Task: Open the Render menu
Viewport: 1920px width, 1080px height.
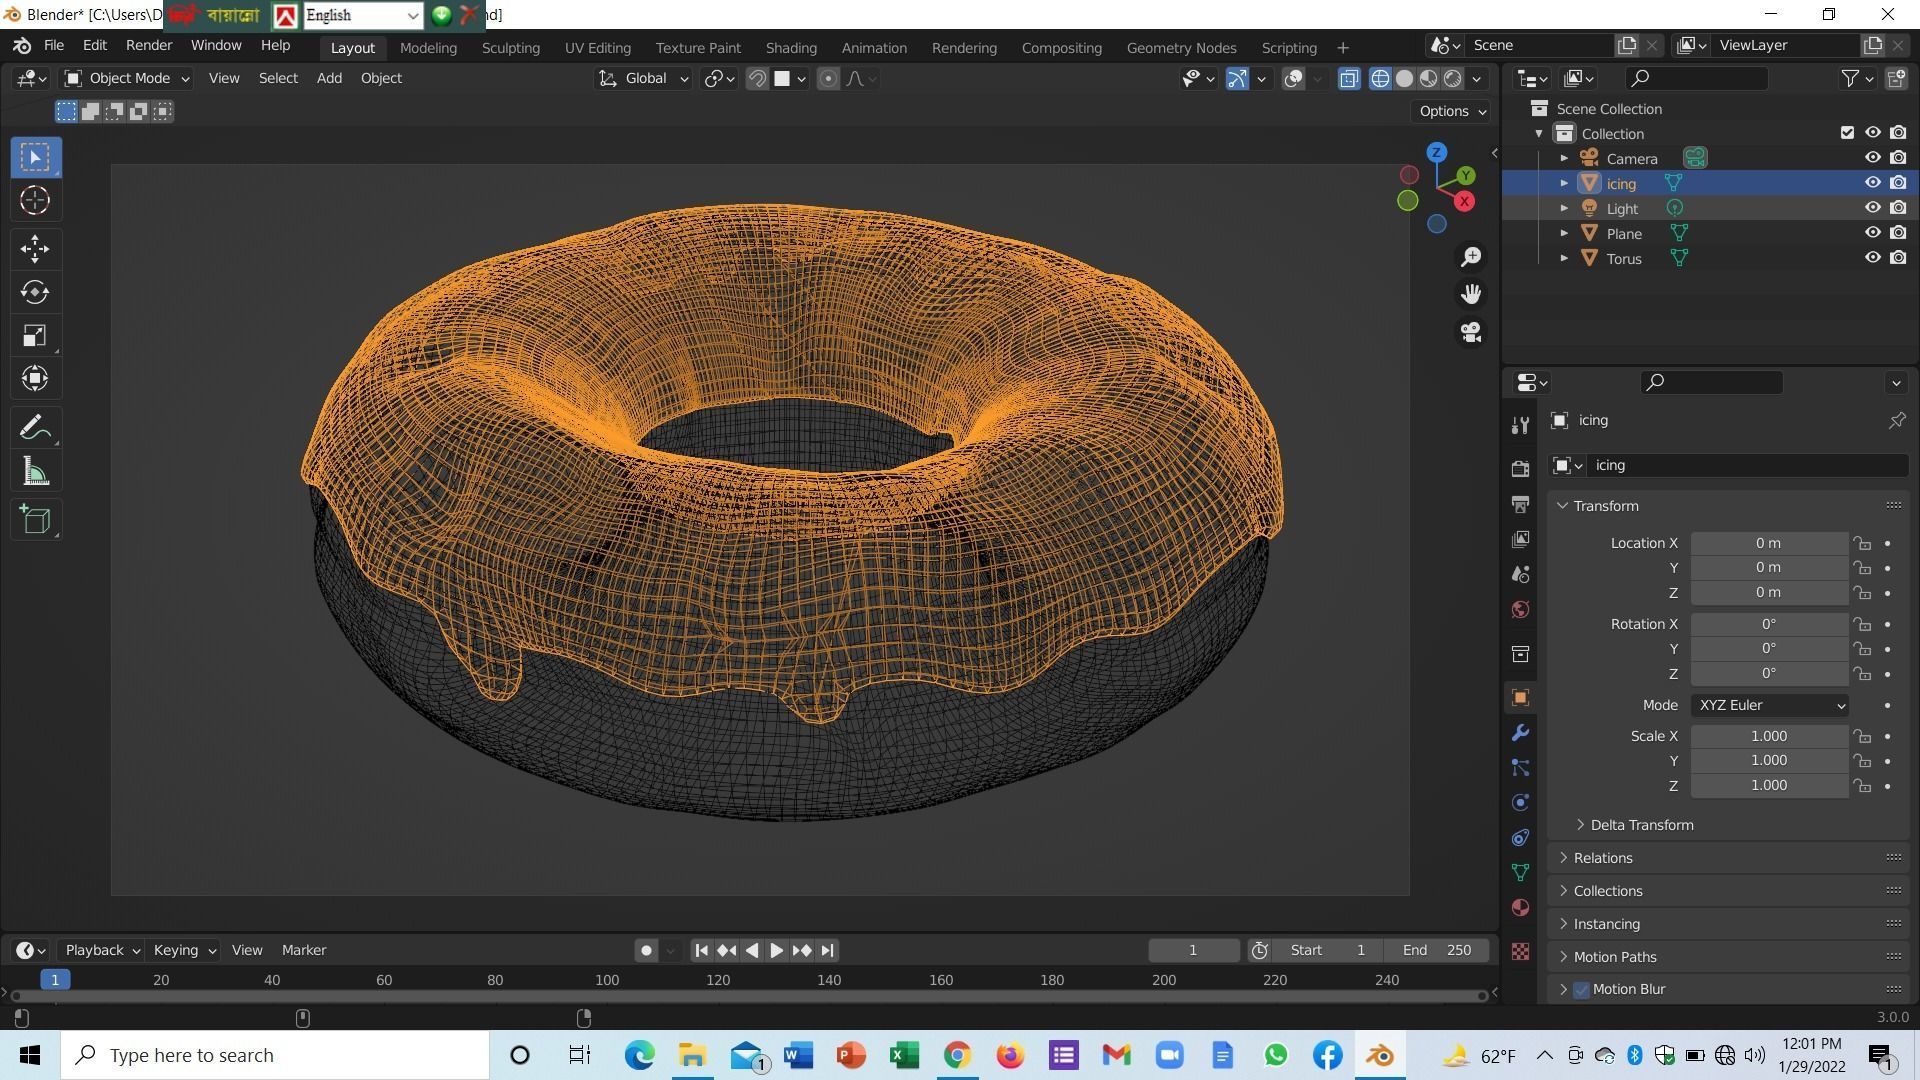Action: tap(149, 45)
